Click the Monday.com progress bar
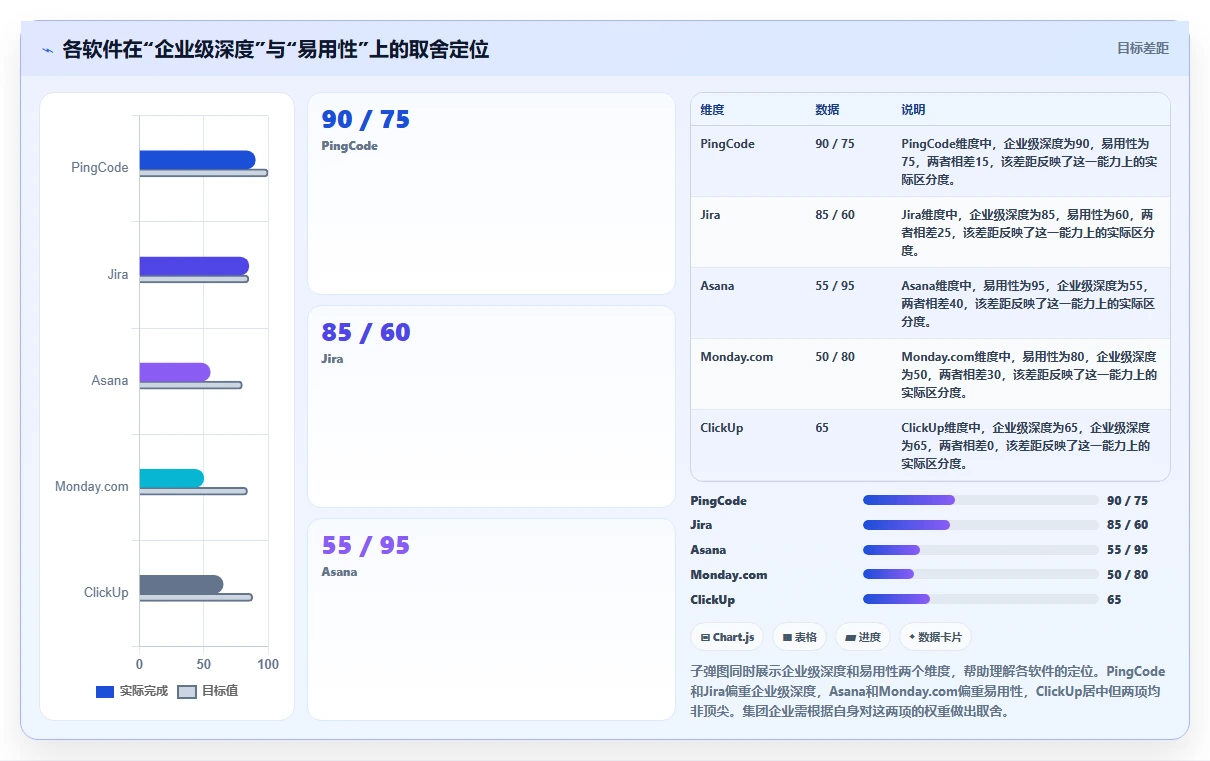 (981, 574)
